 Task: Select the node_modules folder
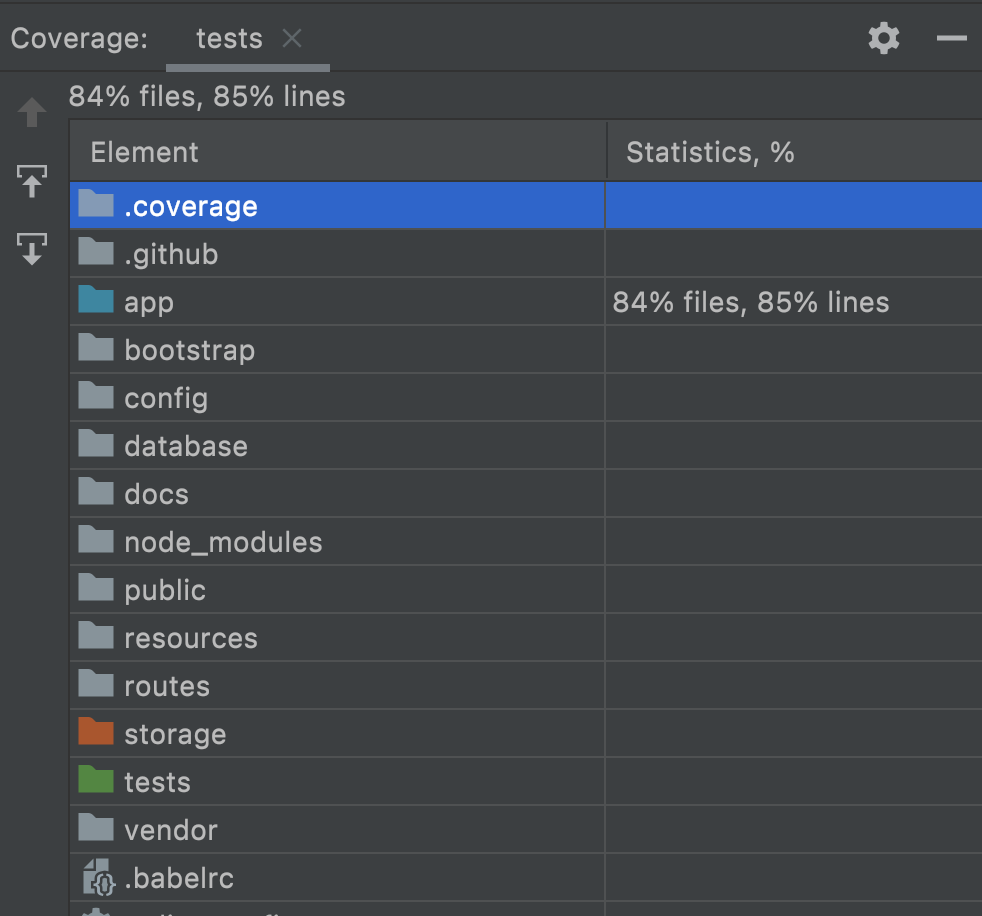pyautogui.click(x=223, y=542)
